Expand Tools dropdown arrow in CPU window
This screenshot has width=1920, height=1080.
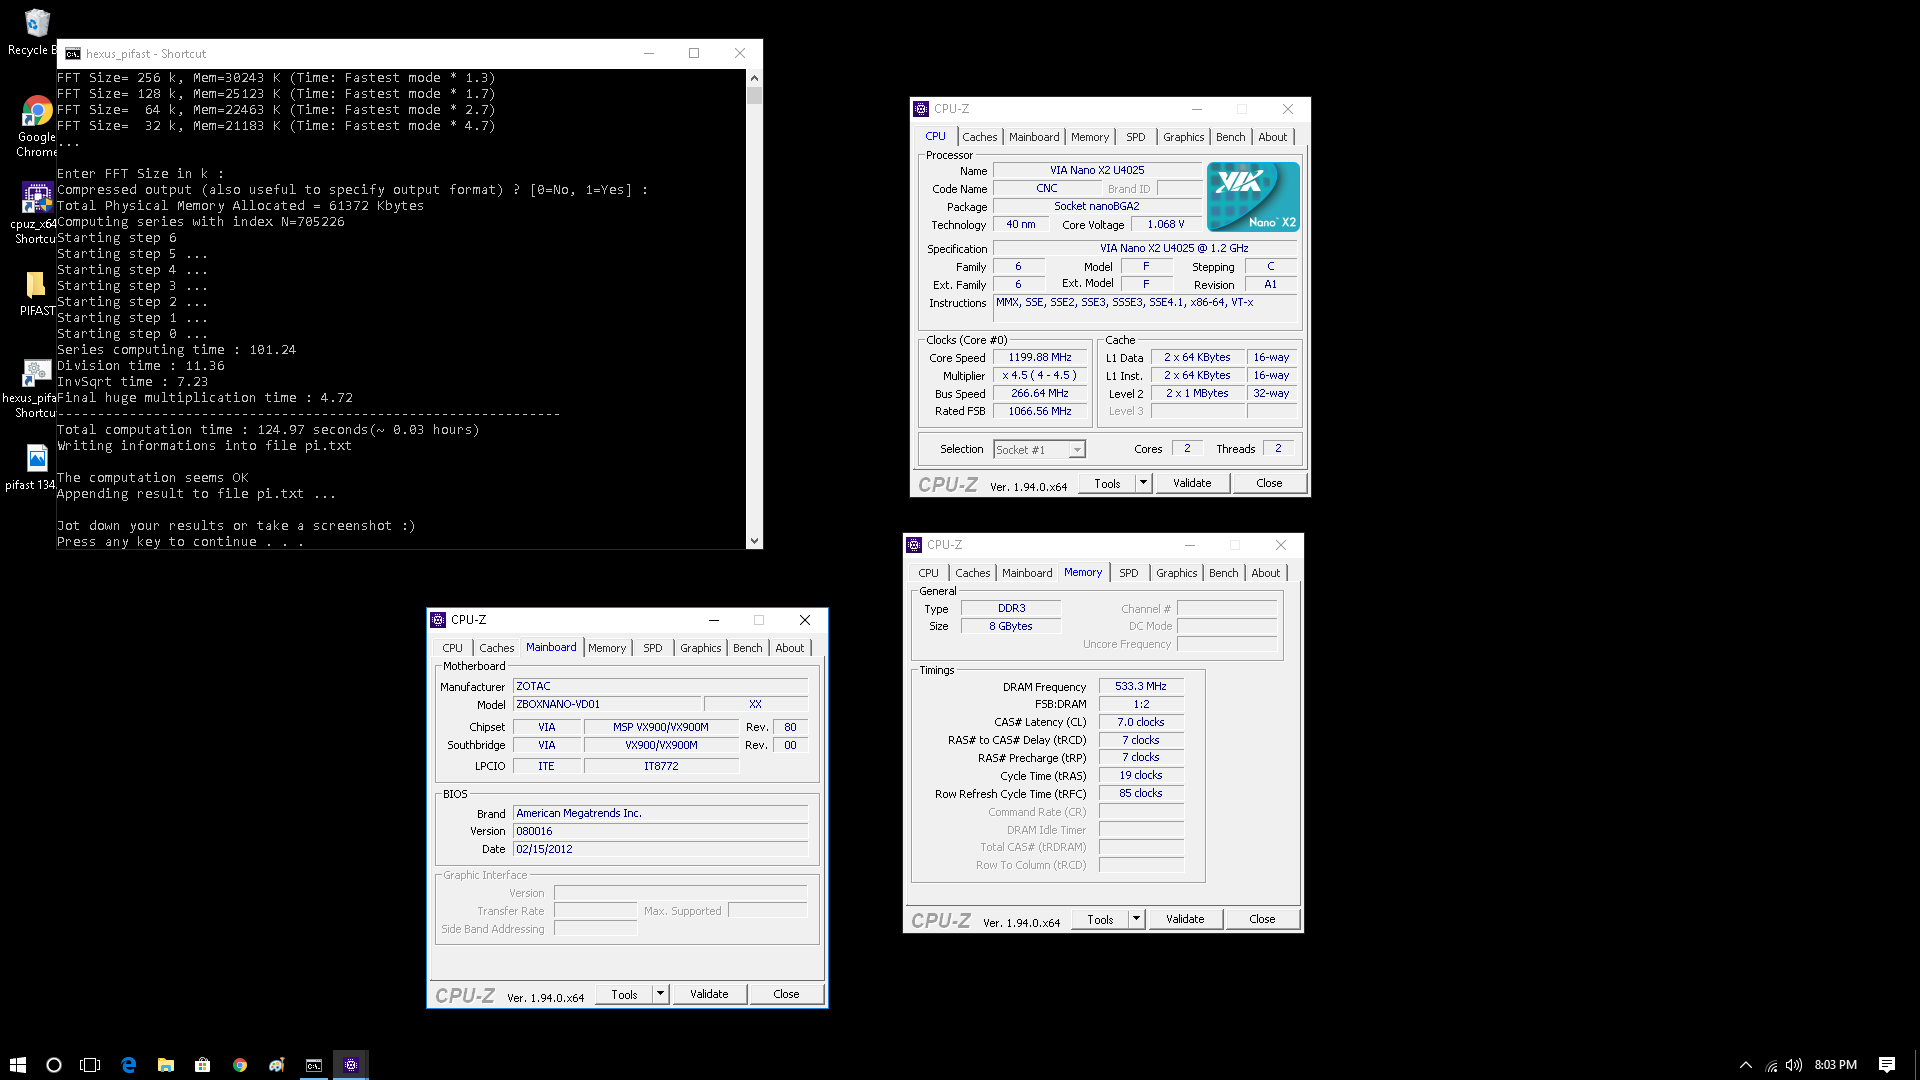click(x=1144, y=483)
